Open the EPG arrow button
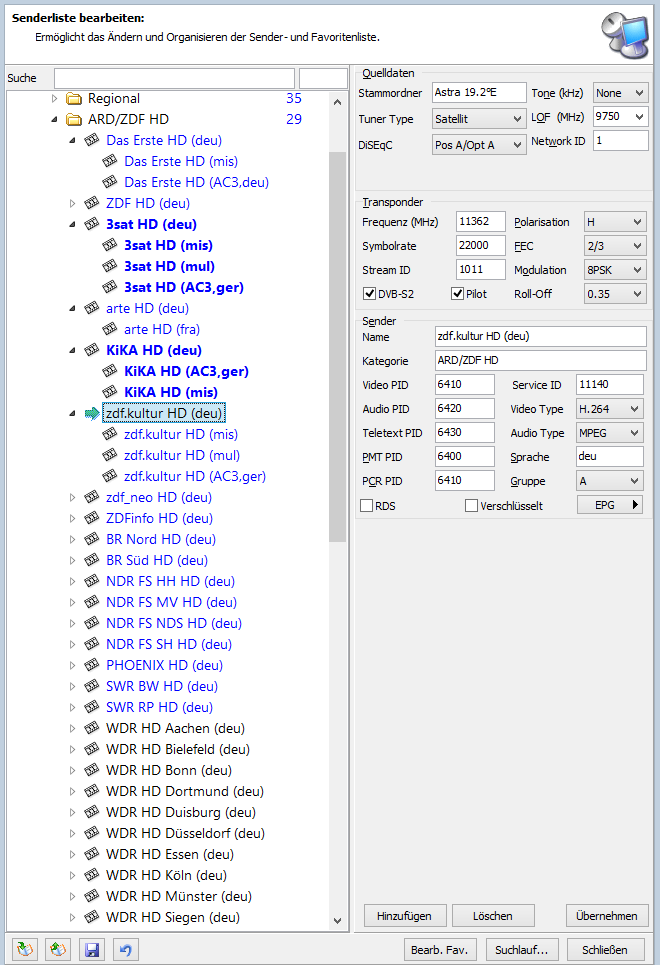The width and height of the screenshot is (660, 965). pos(610,505)
